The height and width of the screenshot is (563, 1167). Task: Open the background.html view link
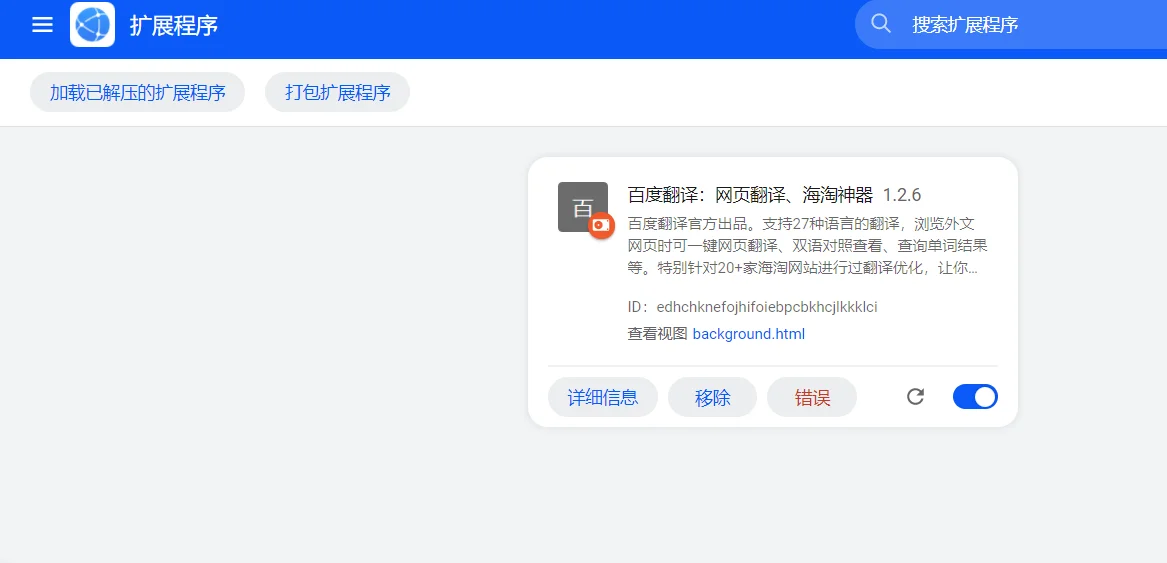tap(749, 334)
